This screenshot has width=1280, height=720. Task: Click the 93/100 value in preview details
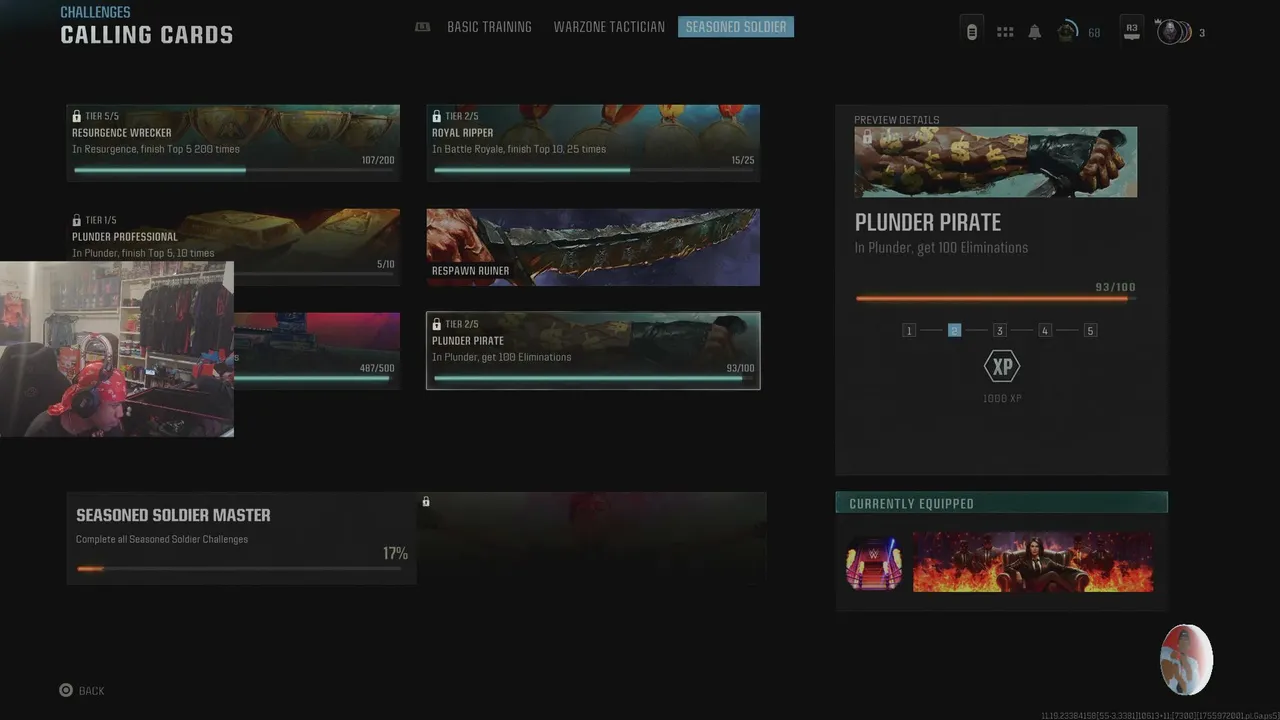(x=1115, y=287)
